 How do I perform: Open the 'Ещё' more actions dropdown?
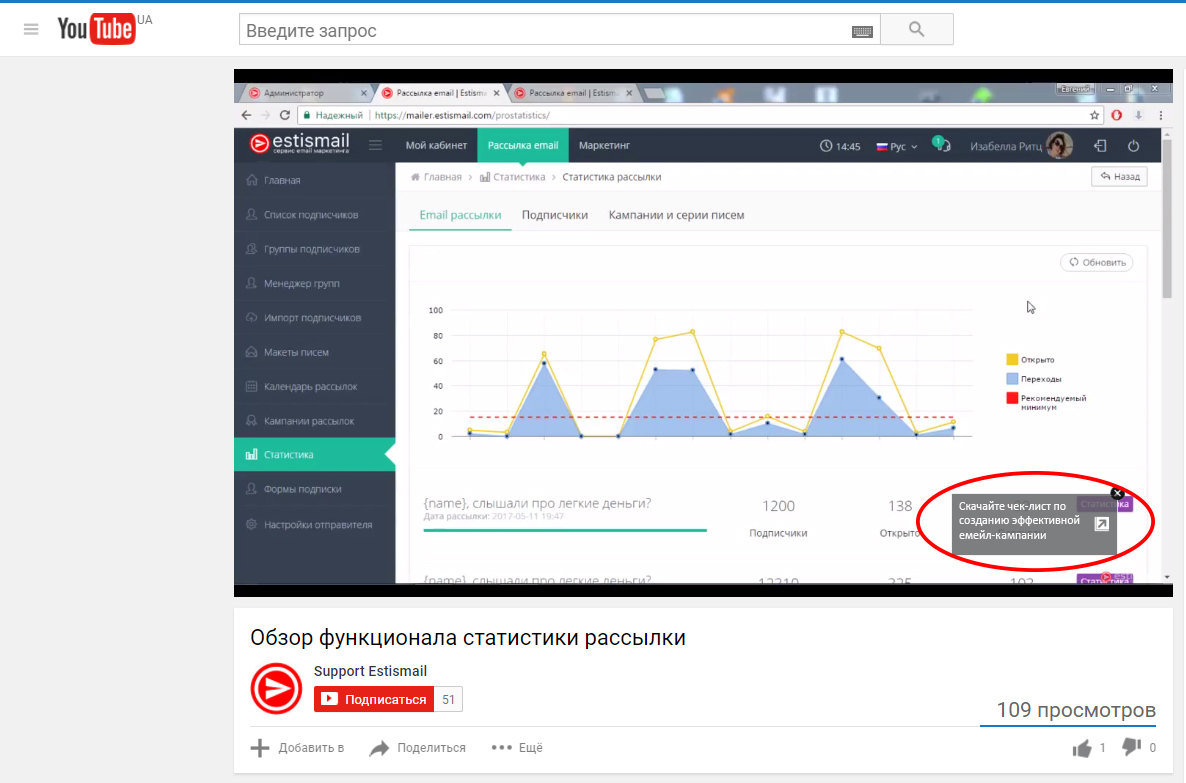point(517,747)
